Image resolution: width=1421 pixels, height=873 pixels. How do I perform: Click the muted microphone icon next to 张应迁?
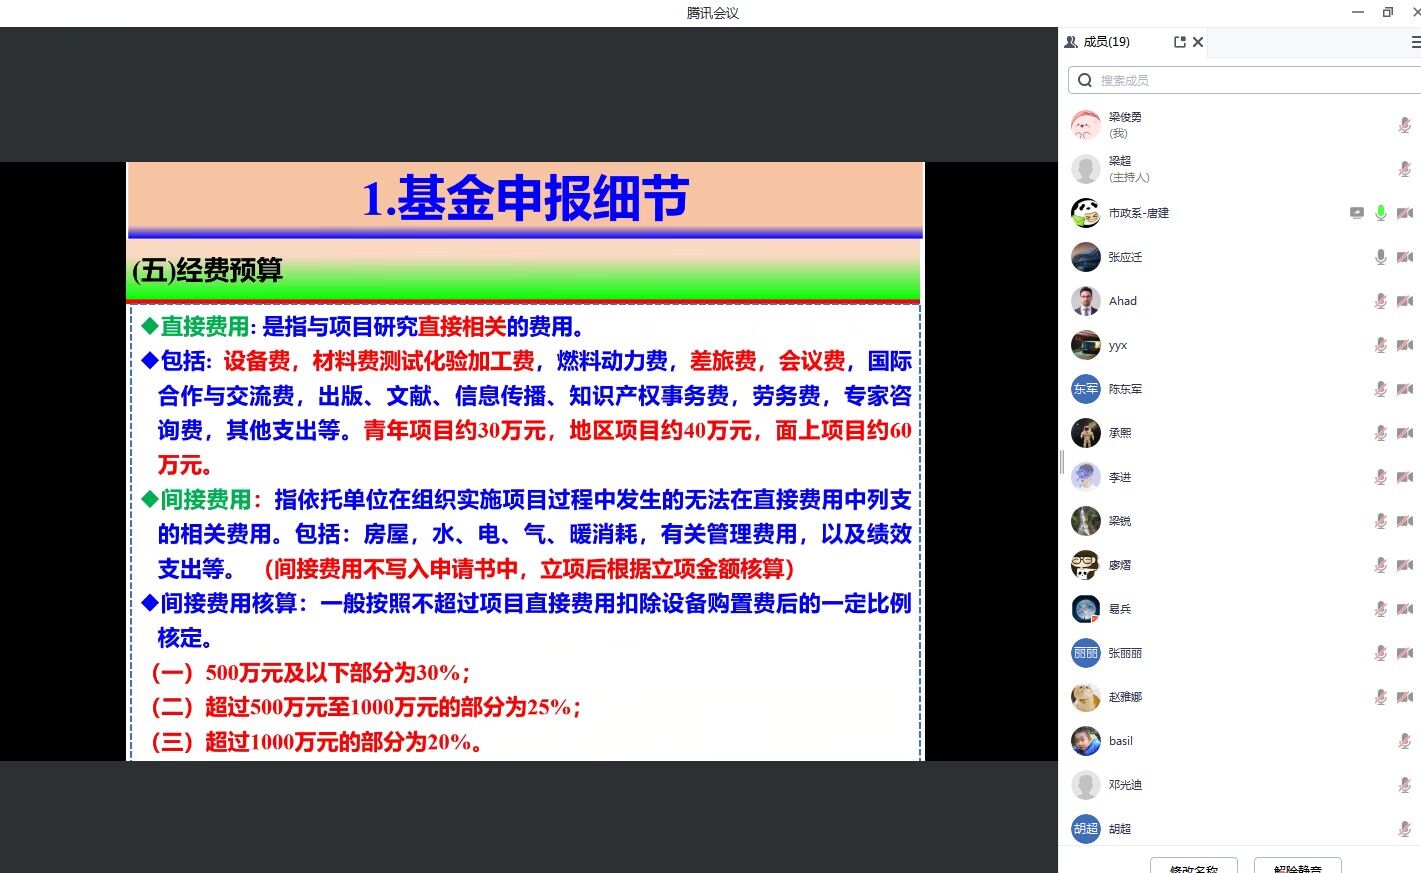[x=1380, y=257]
